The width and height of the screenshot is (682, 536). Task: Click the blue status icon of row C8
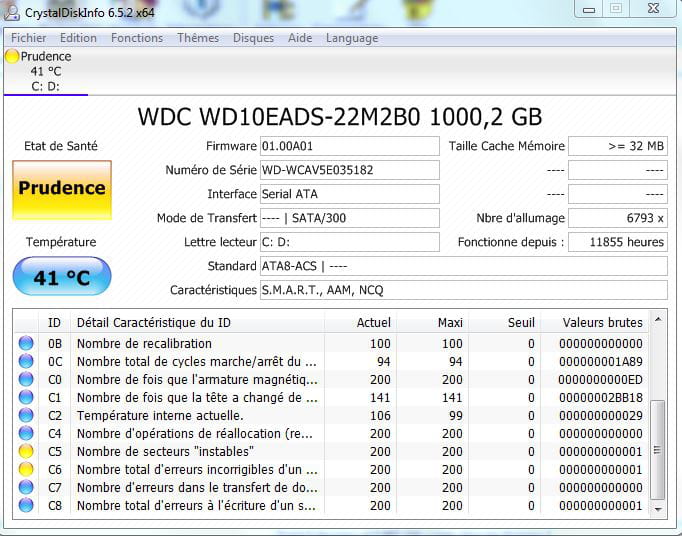(x=26, y=506)
